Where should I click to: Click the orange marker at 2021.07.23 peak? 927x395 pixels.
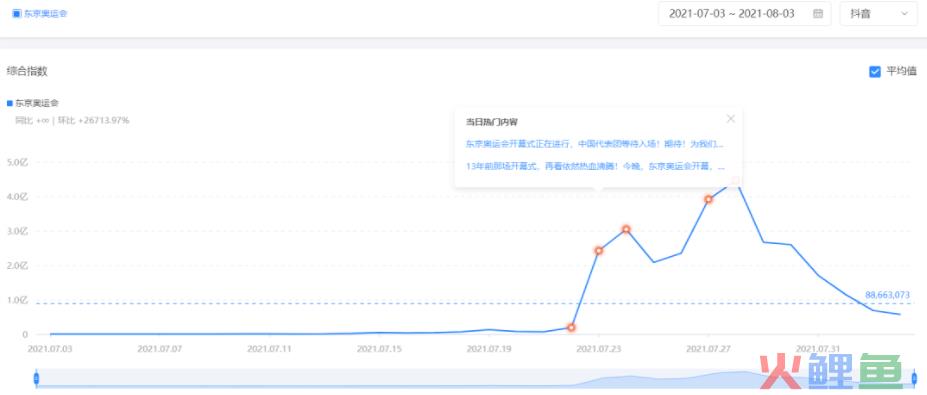click(598, 251)
